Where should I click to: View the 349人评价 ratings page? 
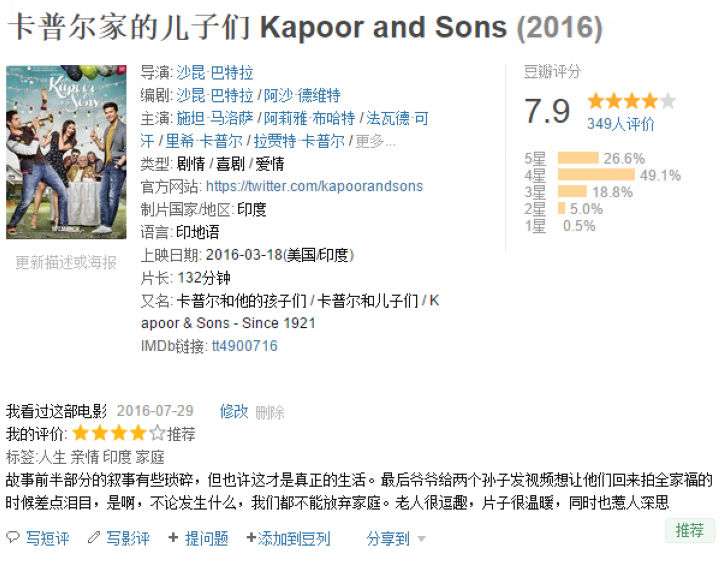point(620,124)
